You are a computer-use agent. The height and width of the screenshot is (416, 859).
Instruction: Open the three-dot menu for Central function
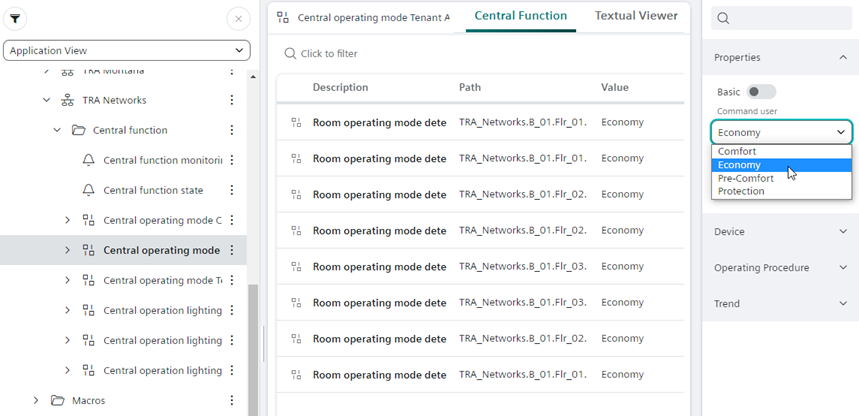[232, 130]
